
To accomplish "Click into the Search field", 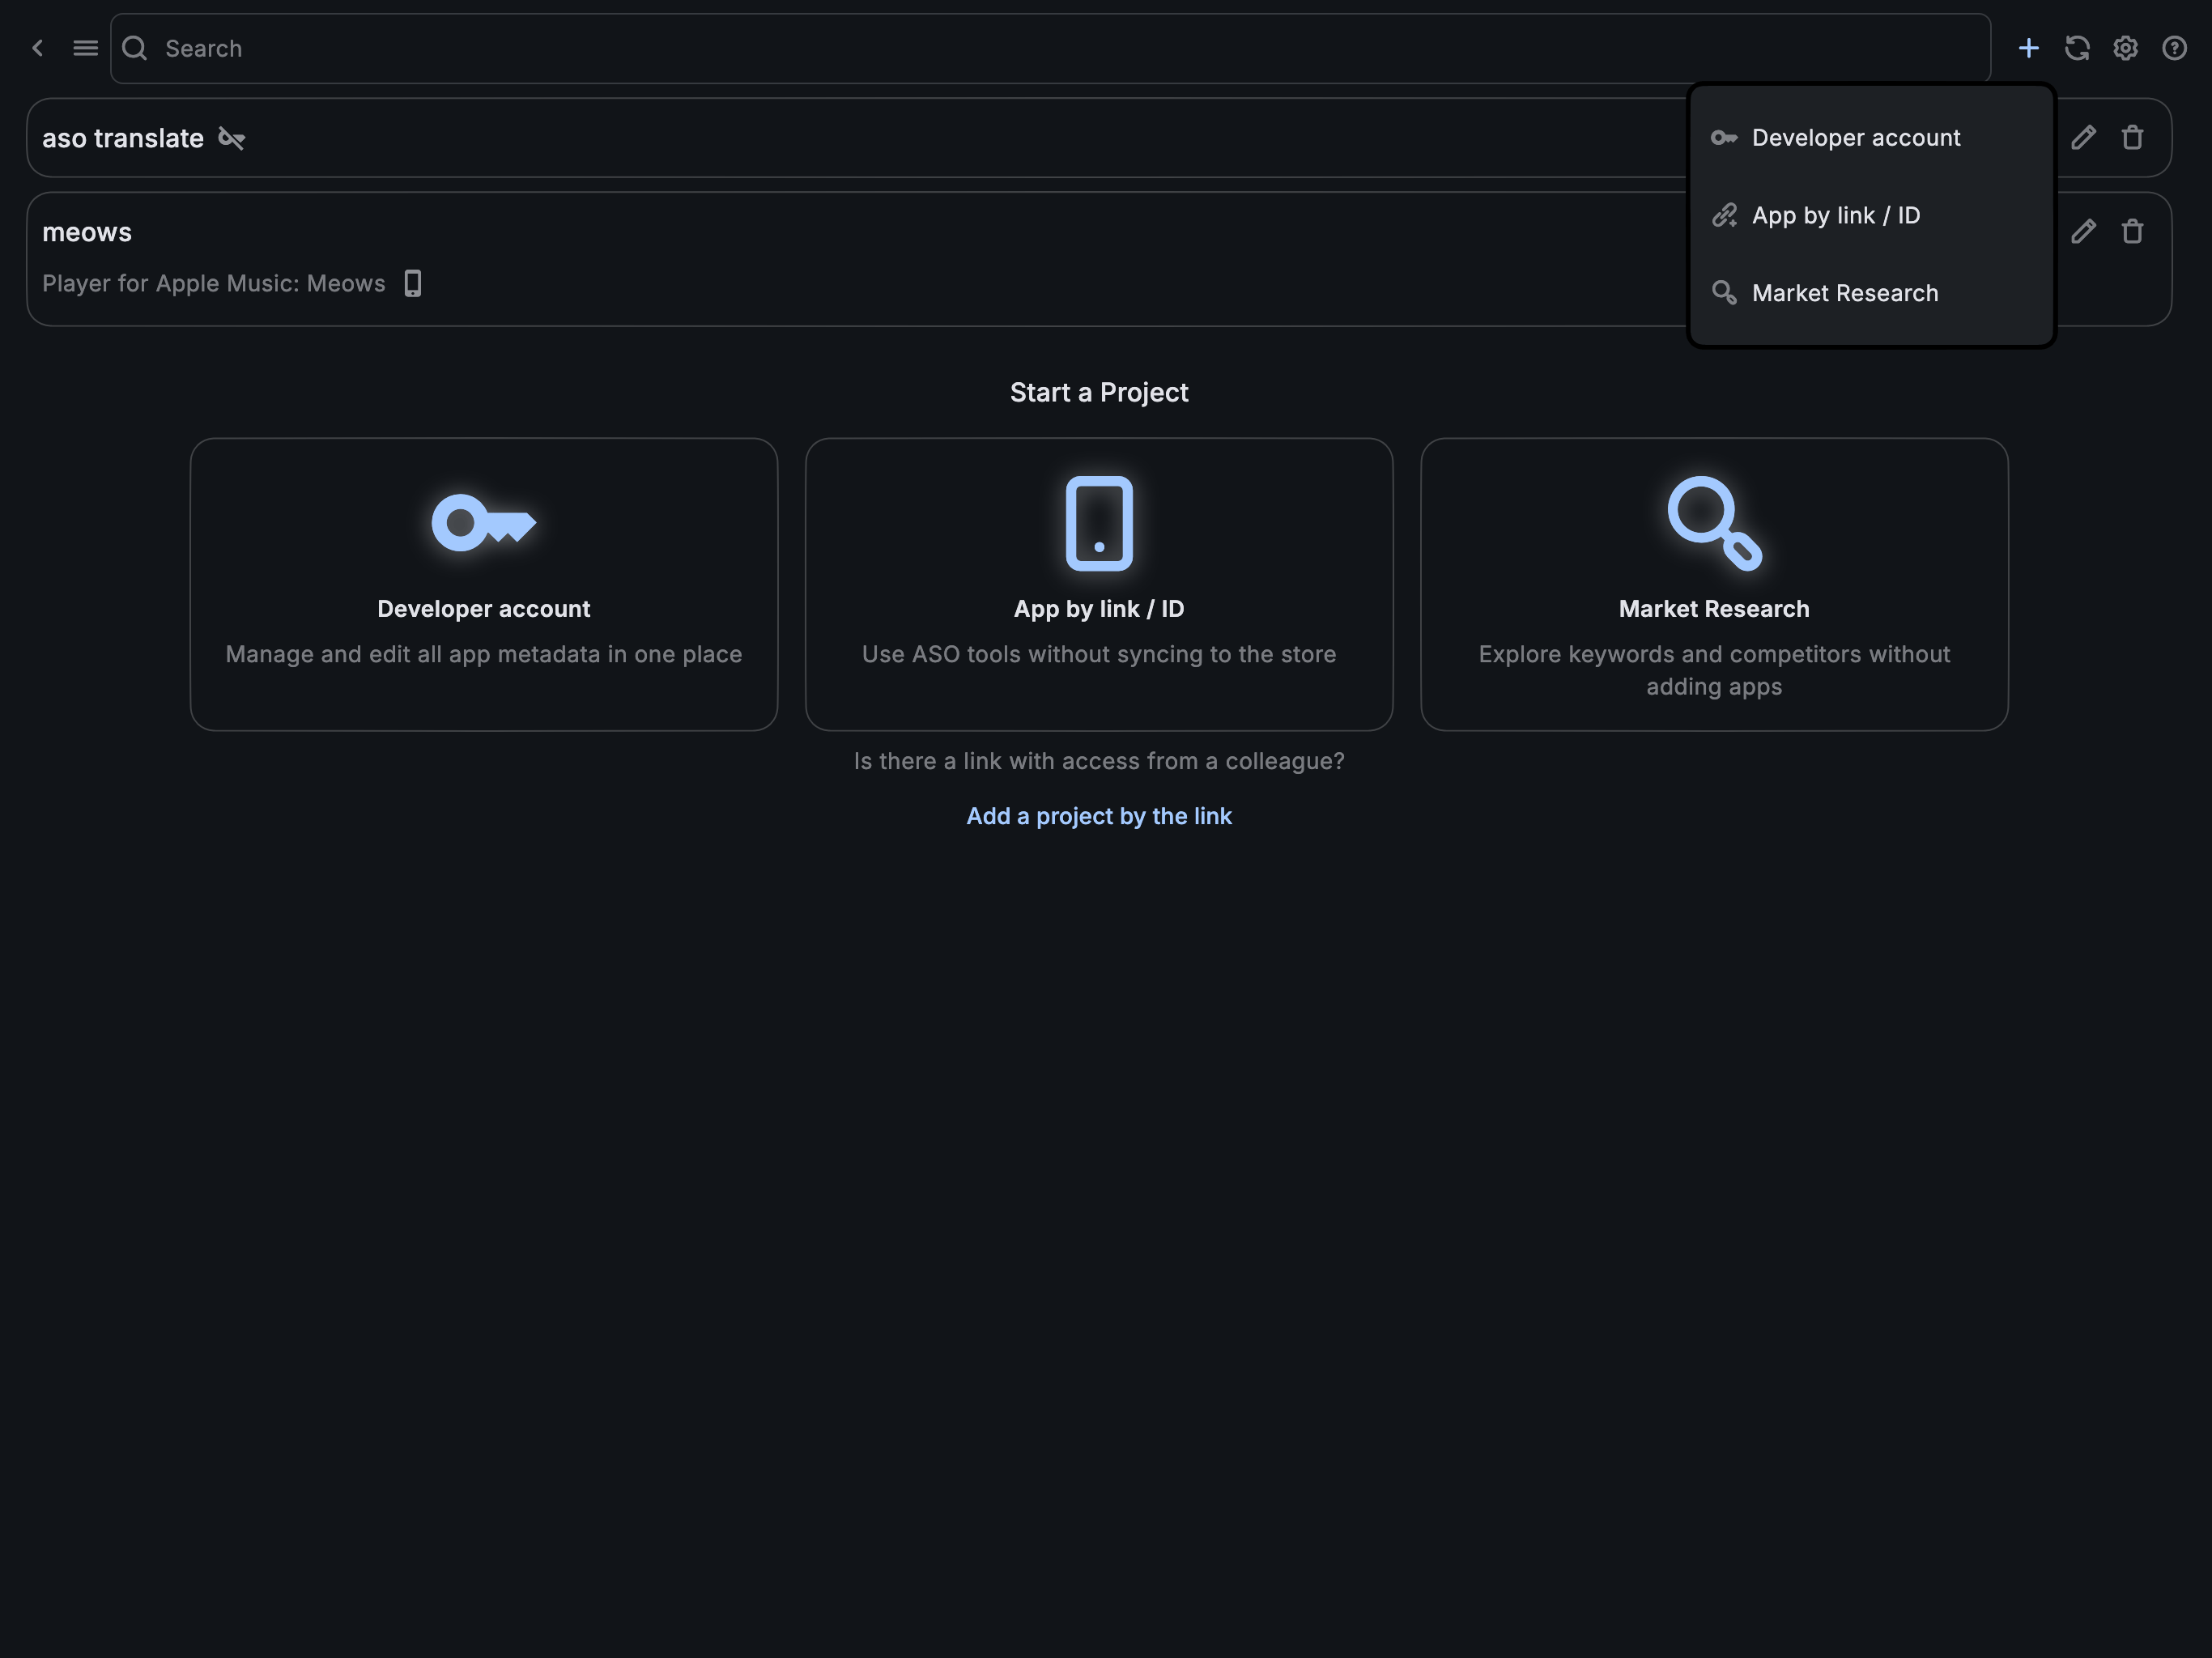I will (x=1000, y=48).
